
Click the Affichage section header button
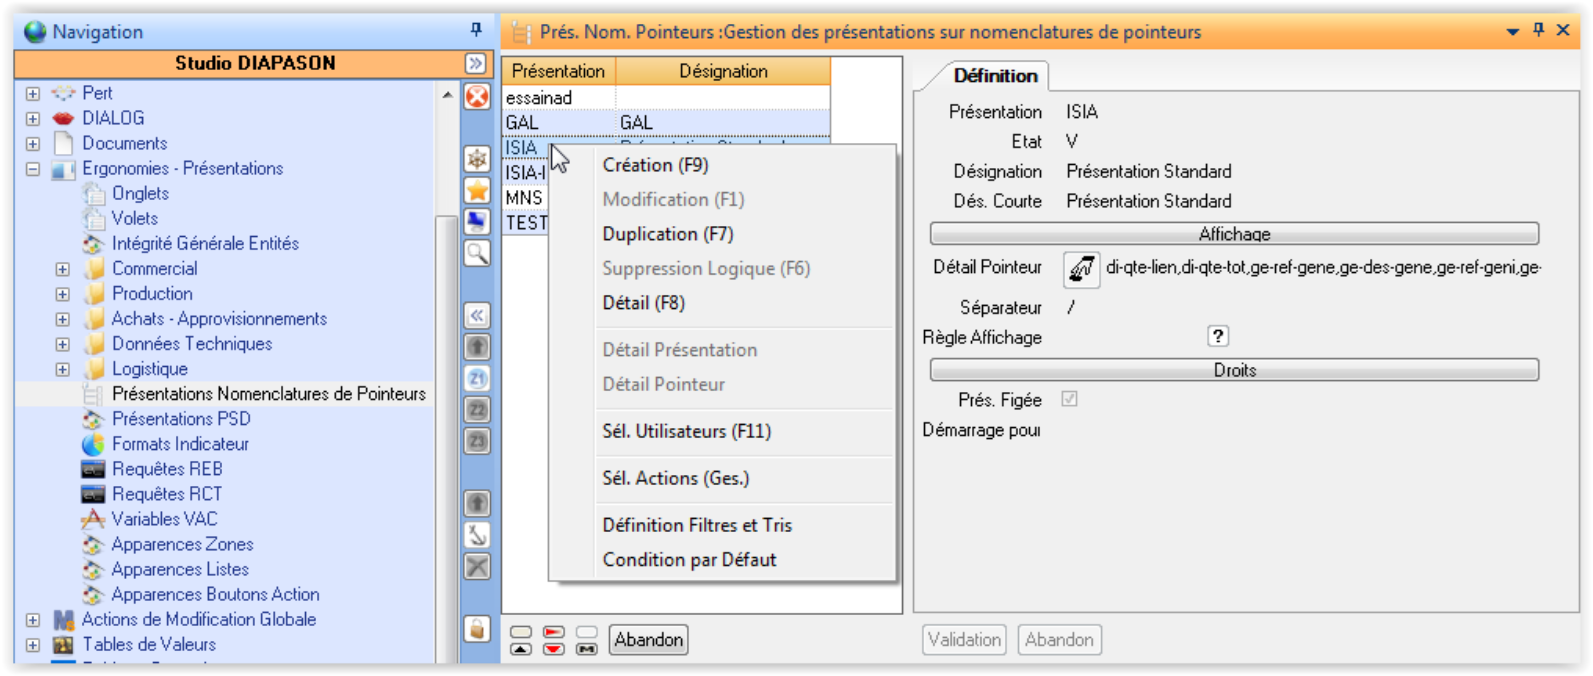1234,234
